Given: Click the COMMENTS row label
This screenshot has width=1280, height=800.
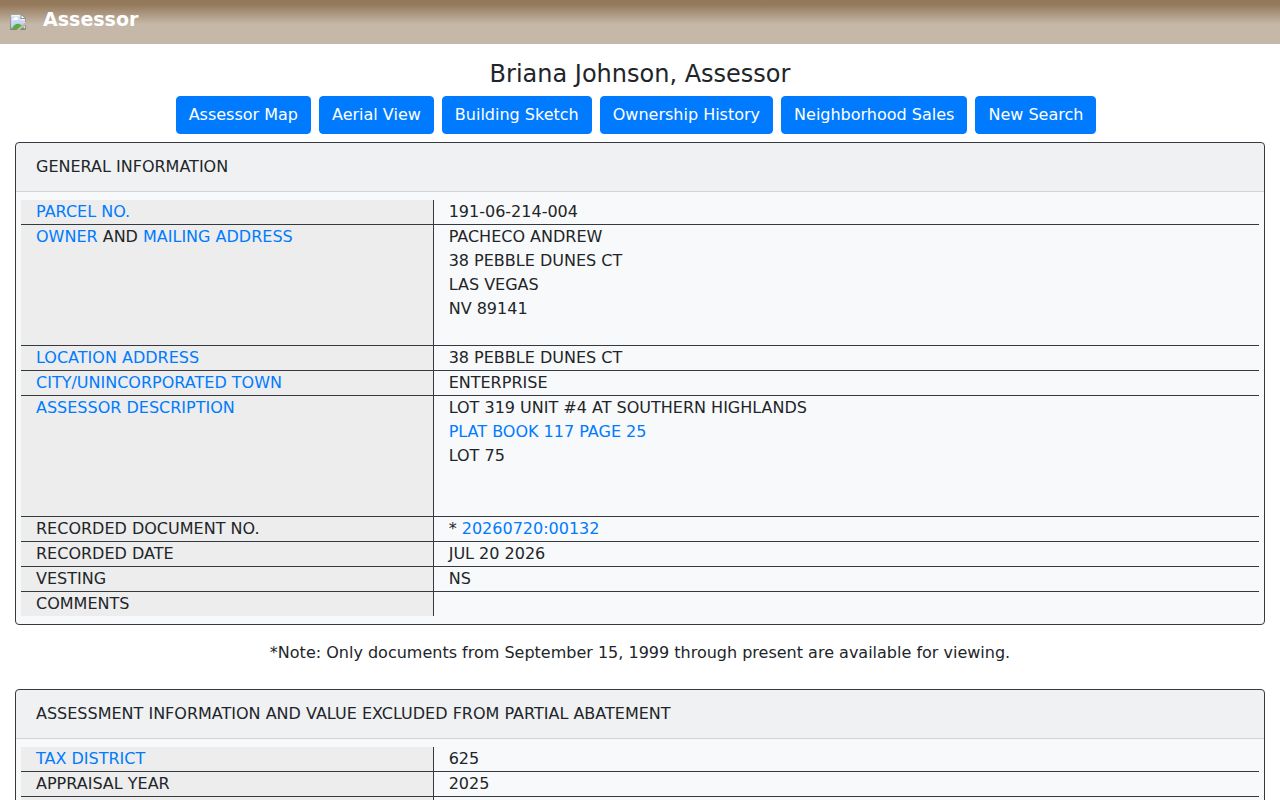Looking at the screenshot, I should pos(82,604).
